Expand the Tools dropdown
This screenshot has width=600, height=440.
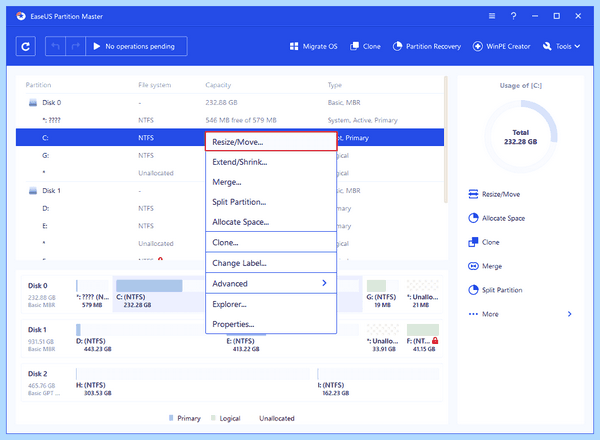click(x=561, y=46)
